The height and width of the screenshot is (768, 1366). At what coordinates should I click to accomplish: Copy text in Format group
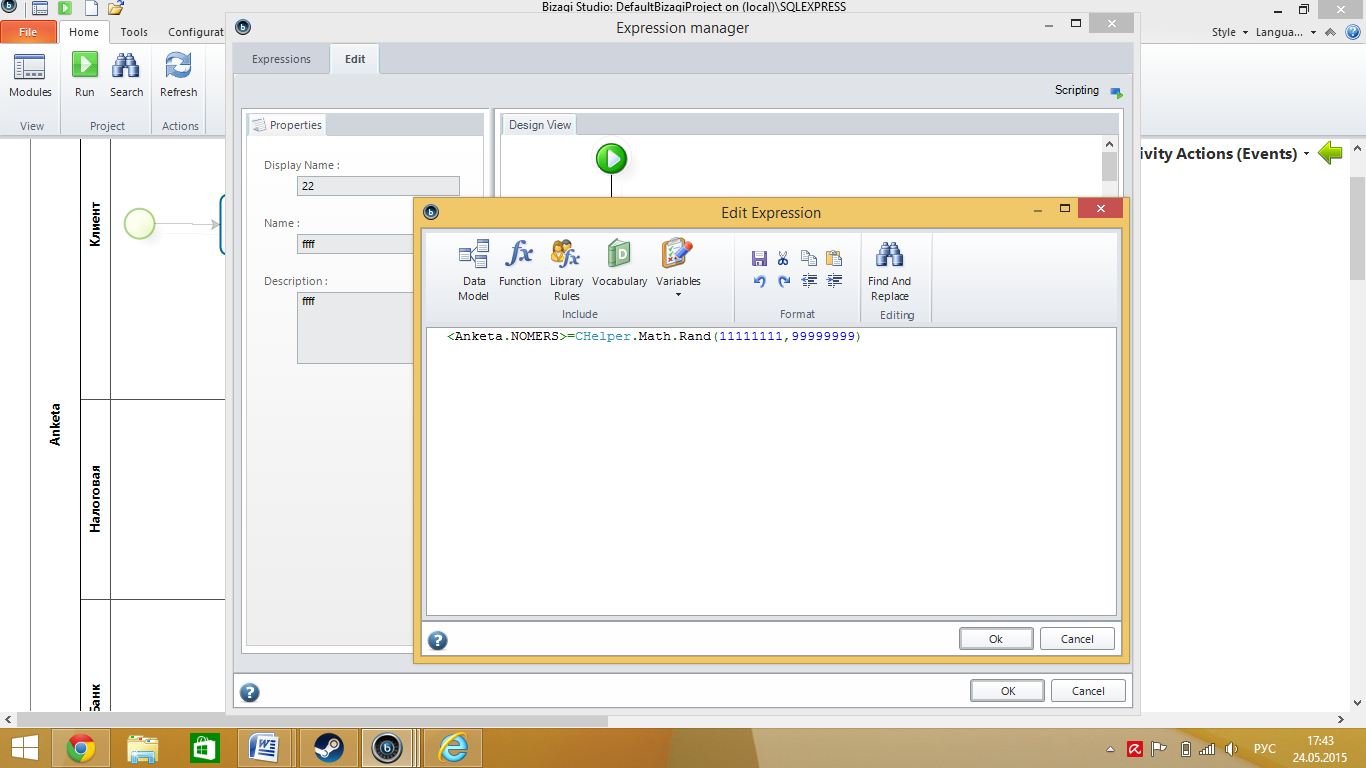coord(808,258)
